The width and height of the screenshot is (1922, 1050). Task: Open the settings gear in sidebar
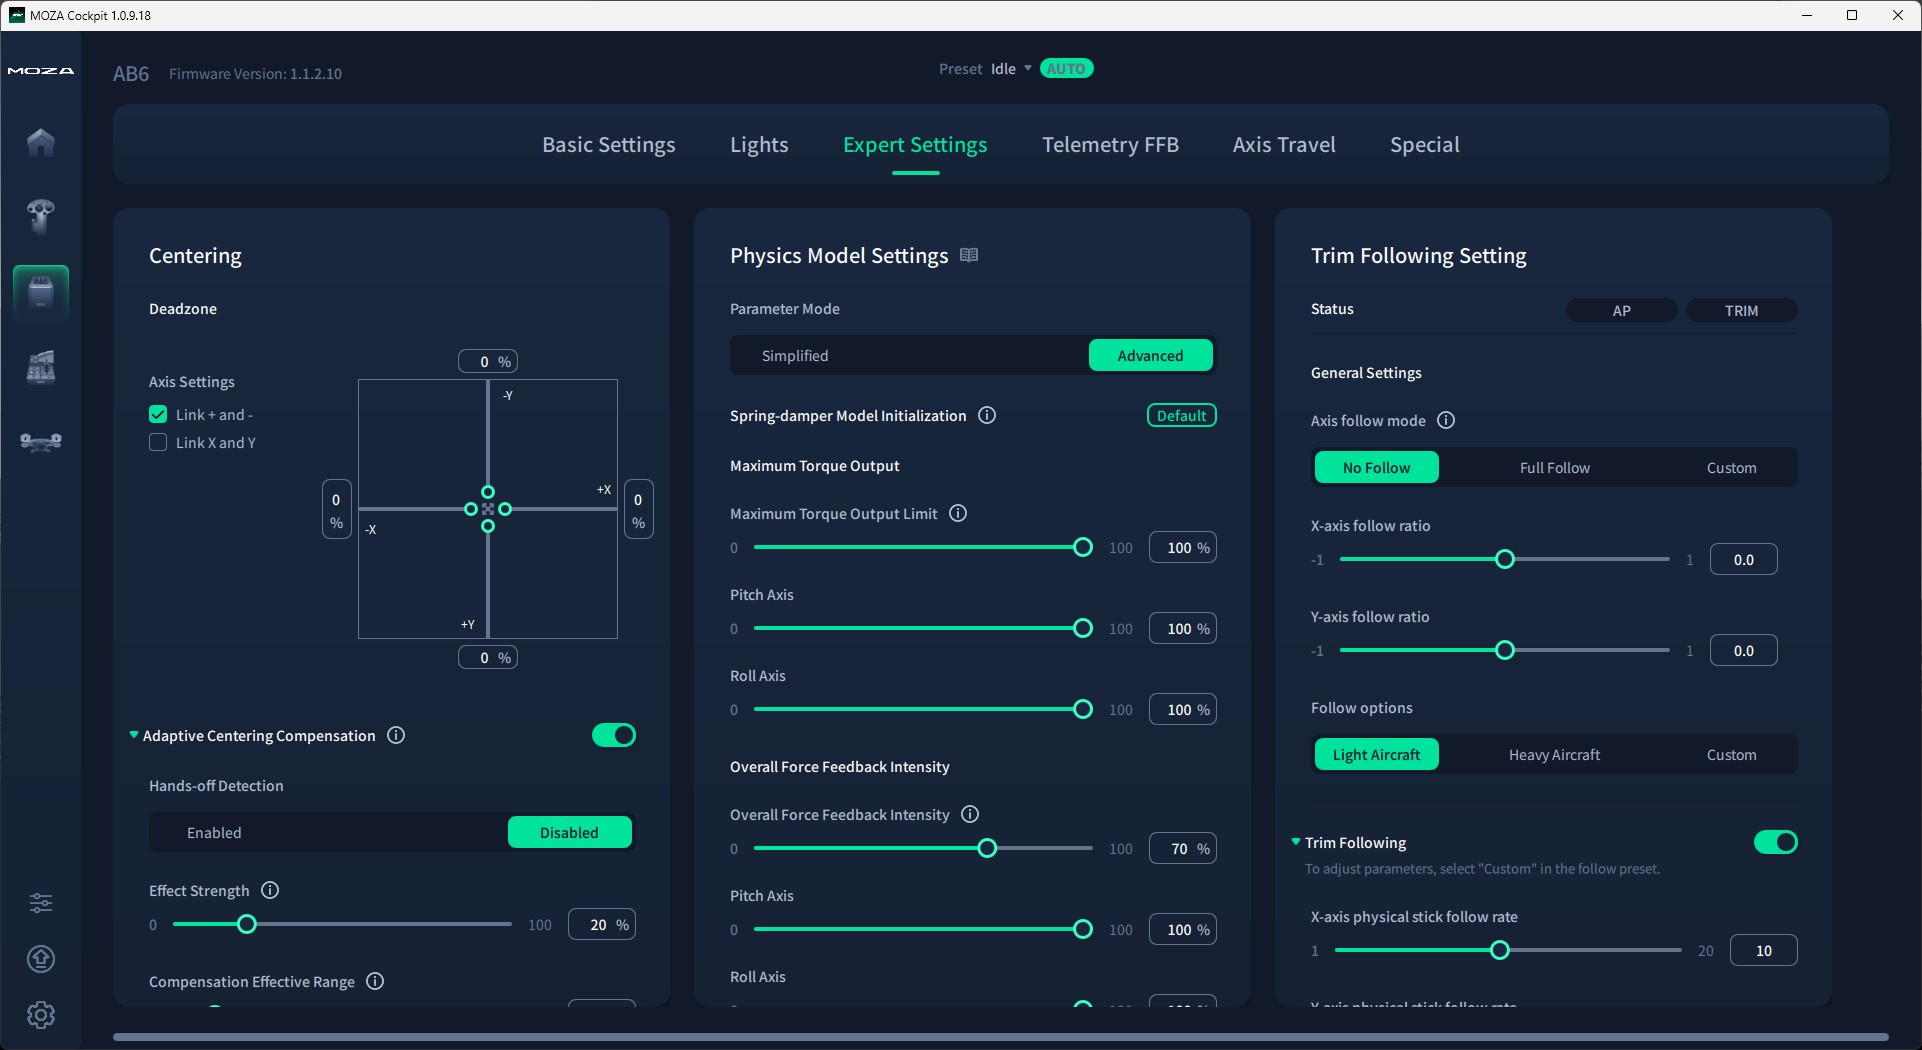point(41,1015)
